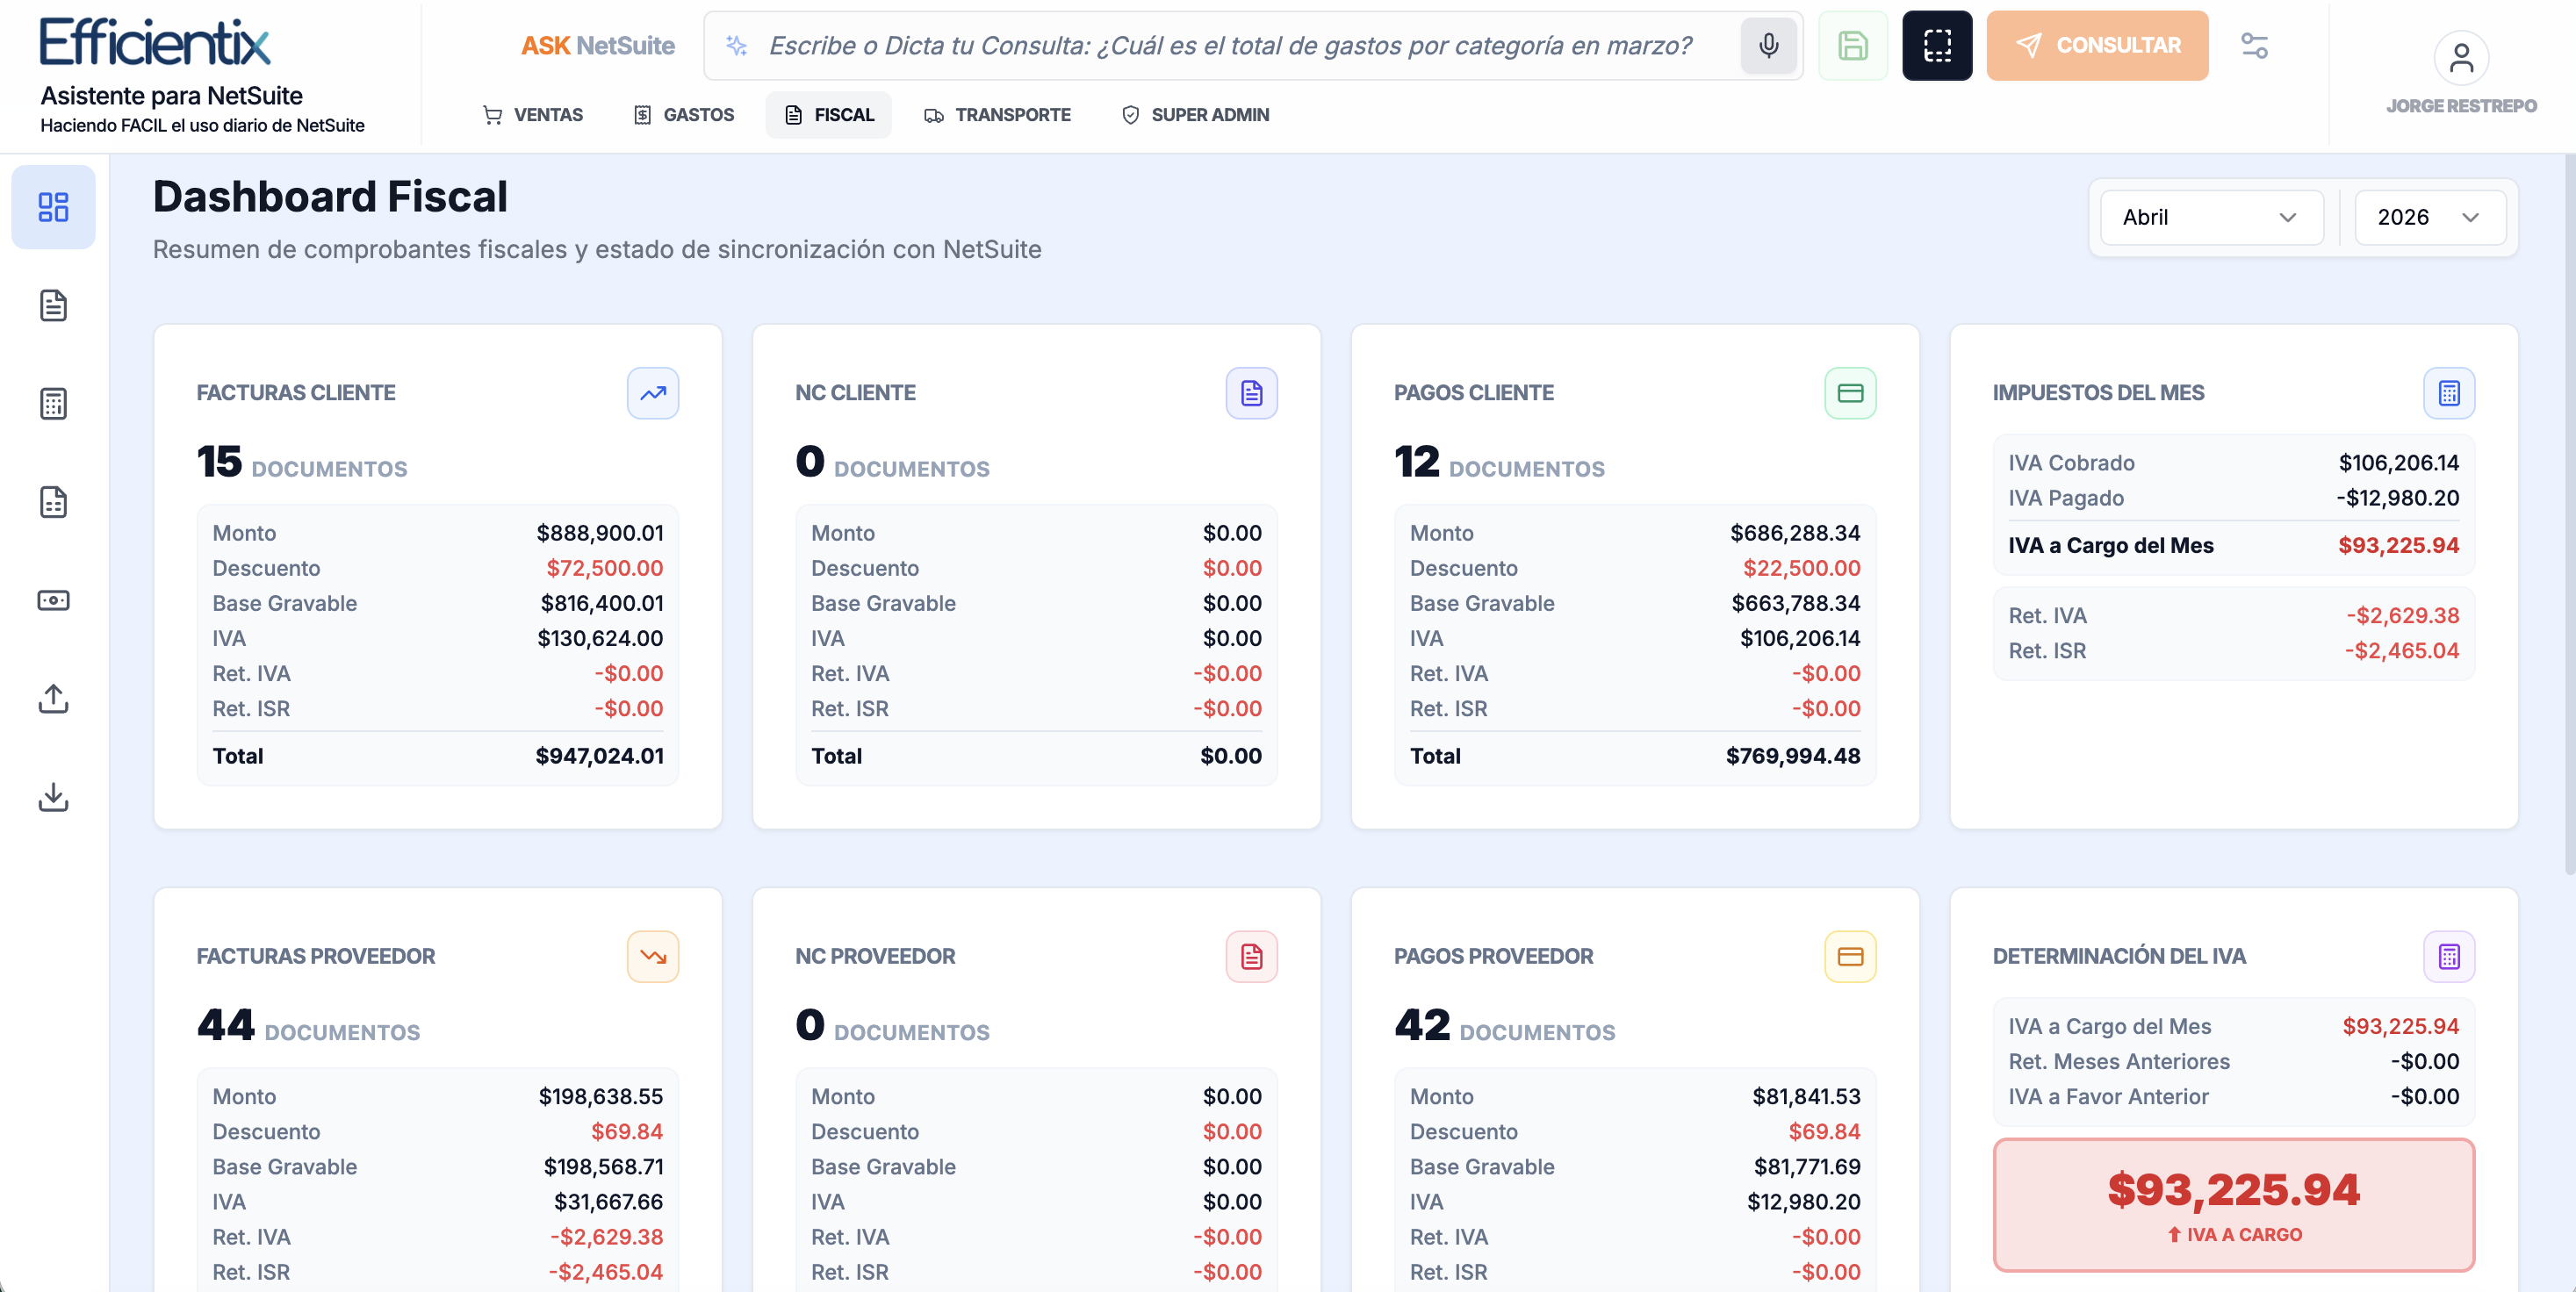This screenshot has height=1292, width=2576.
Task: Click the ASK NetSuite label
Action: 597,46
